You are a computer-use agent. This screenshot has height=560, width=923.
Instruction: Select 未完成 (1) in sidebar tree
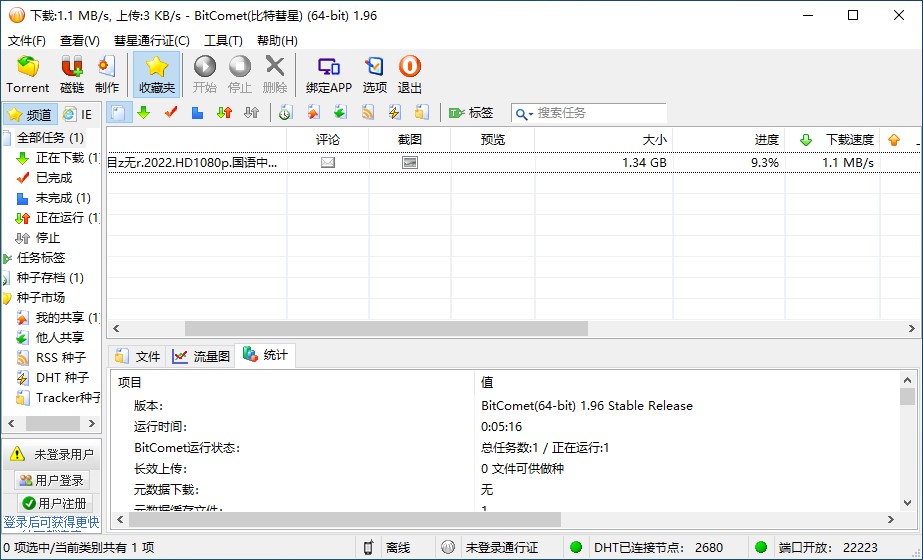point(63,198)
